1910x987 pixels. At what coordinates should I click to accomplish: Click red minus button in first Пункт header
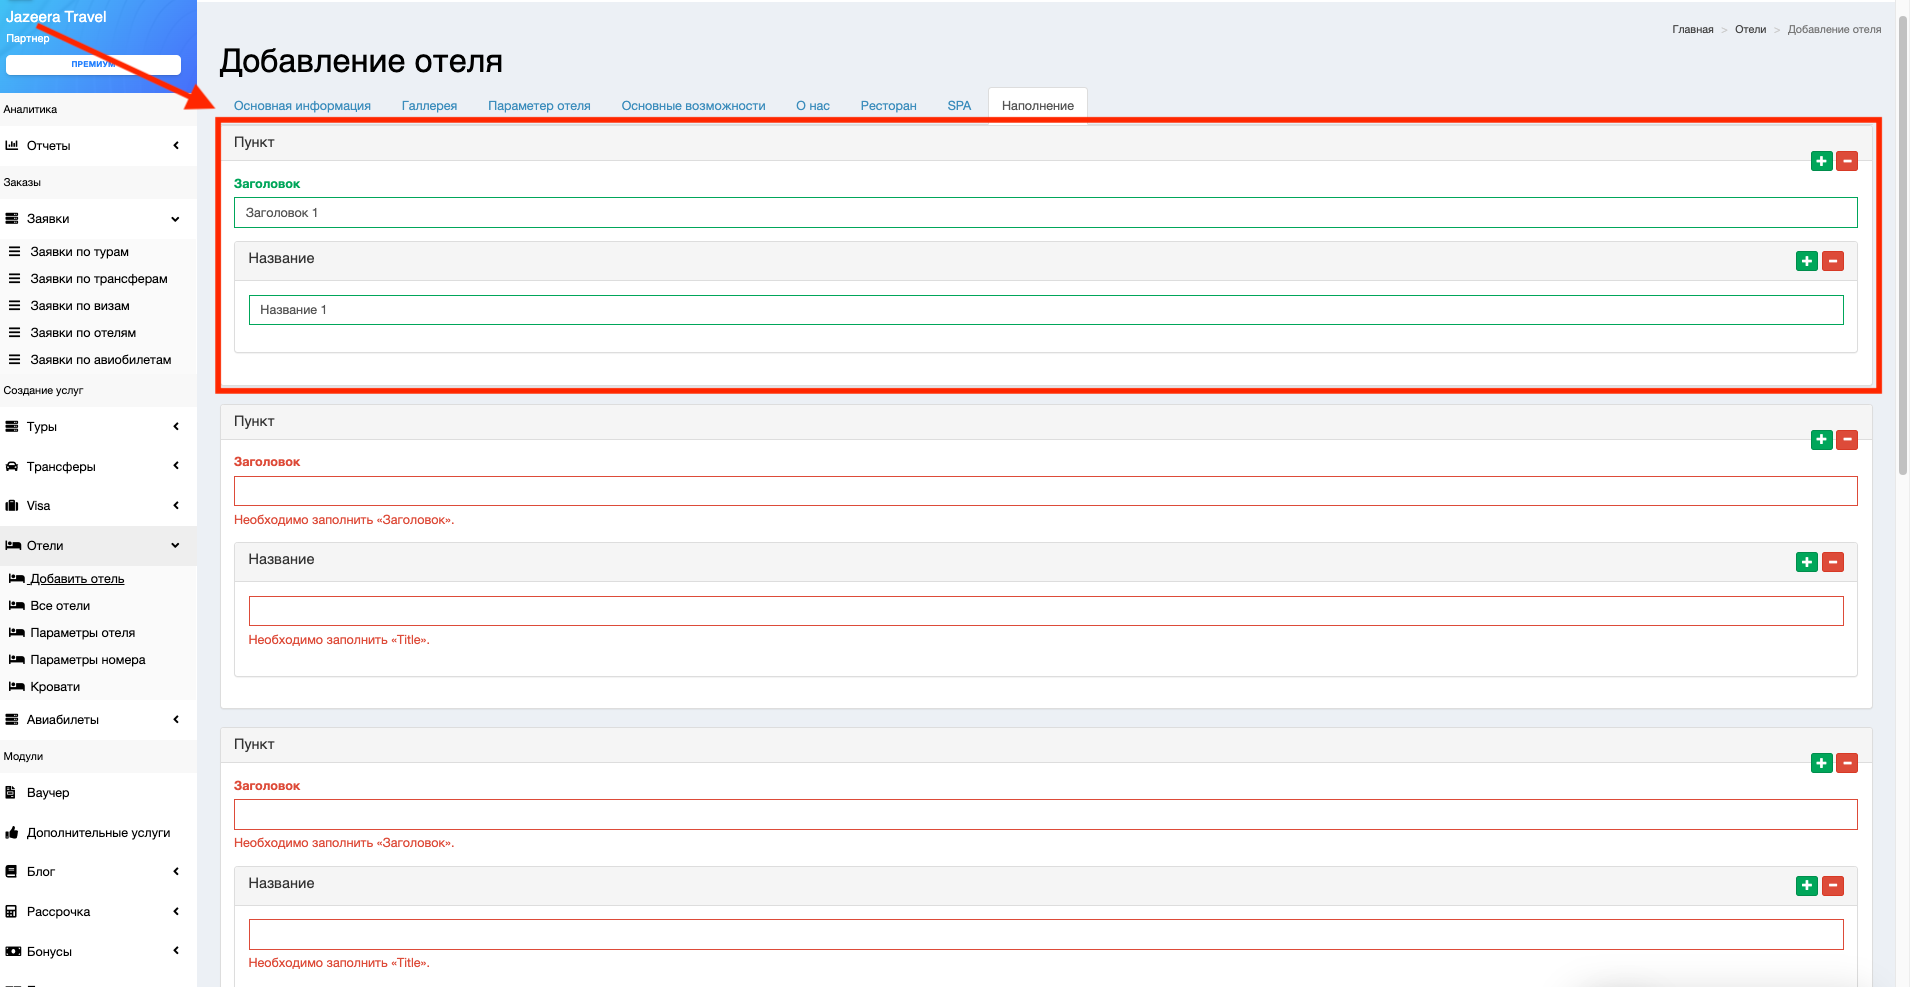click(x=1847, y=161)
